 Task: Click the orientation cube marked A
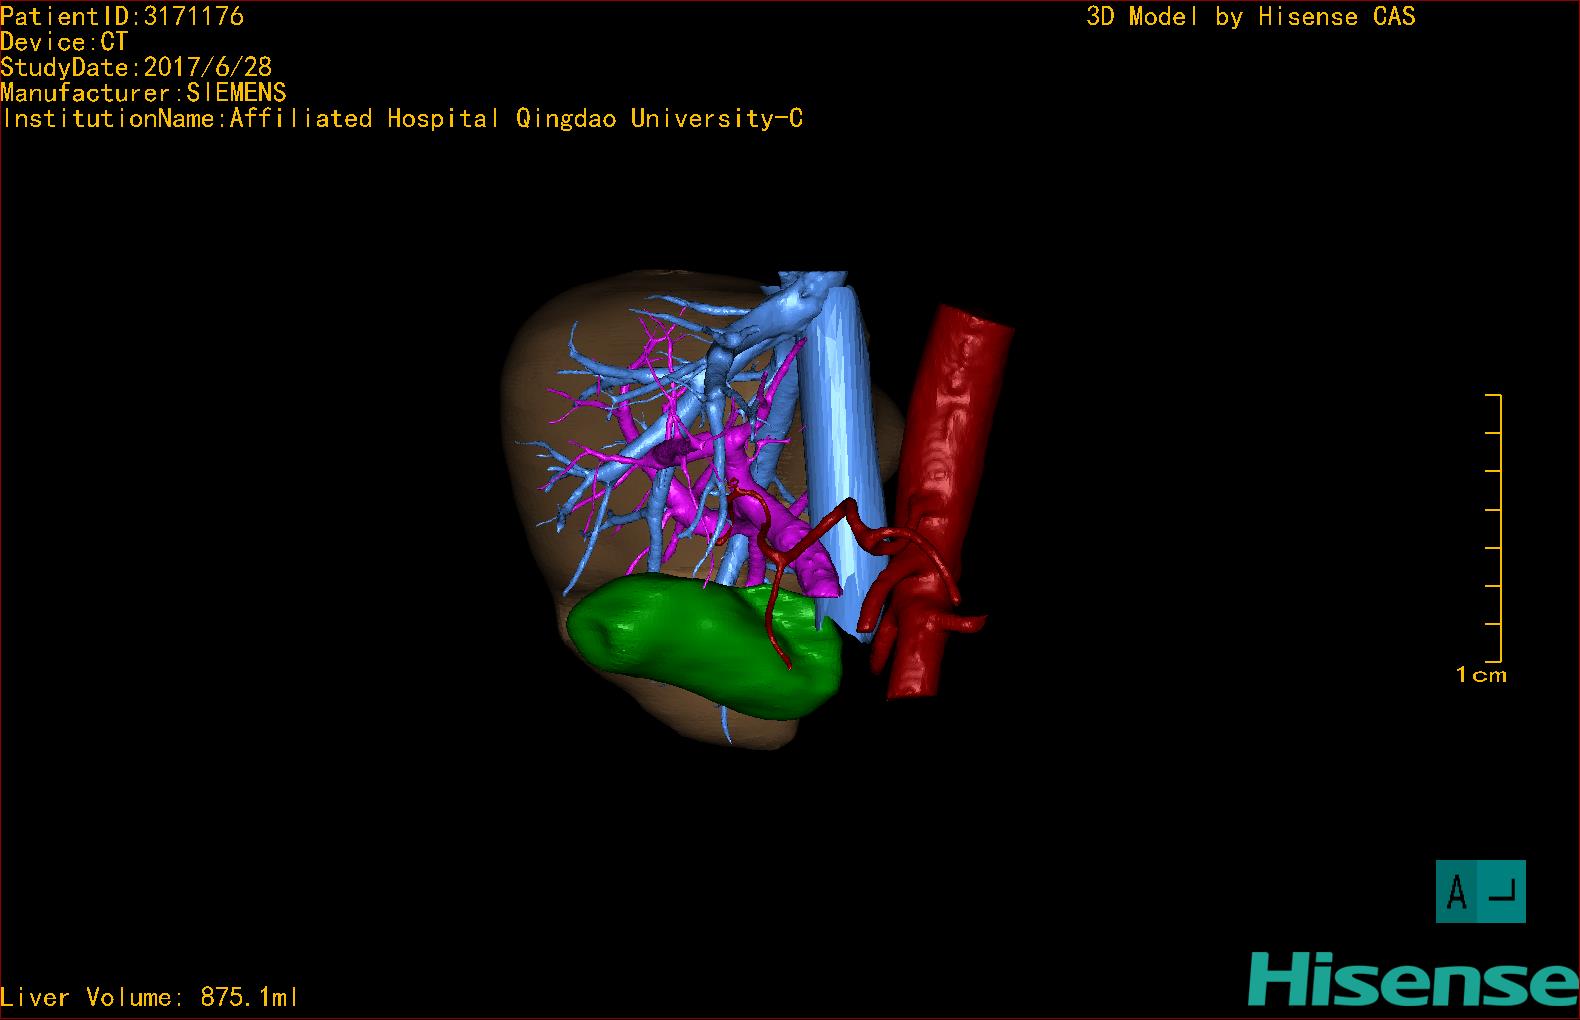tap(1481, 891)
